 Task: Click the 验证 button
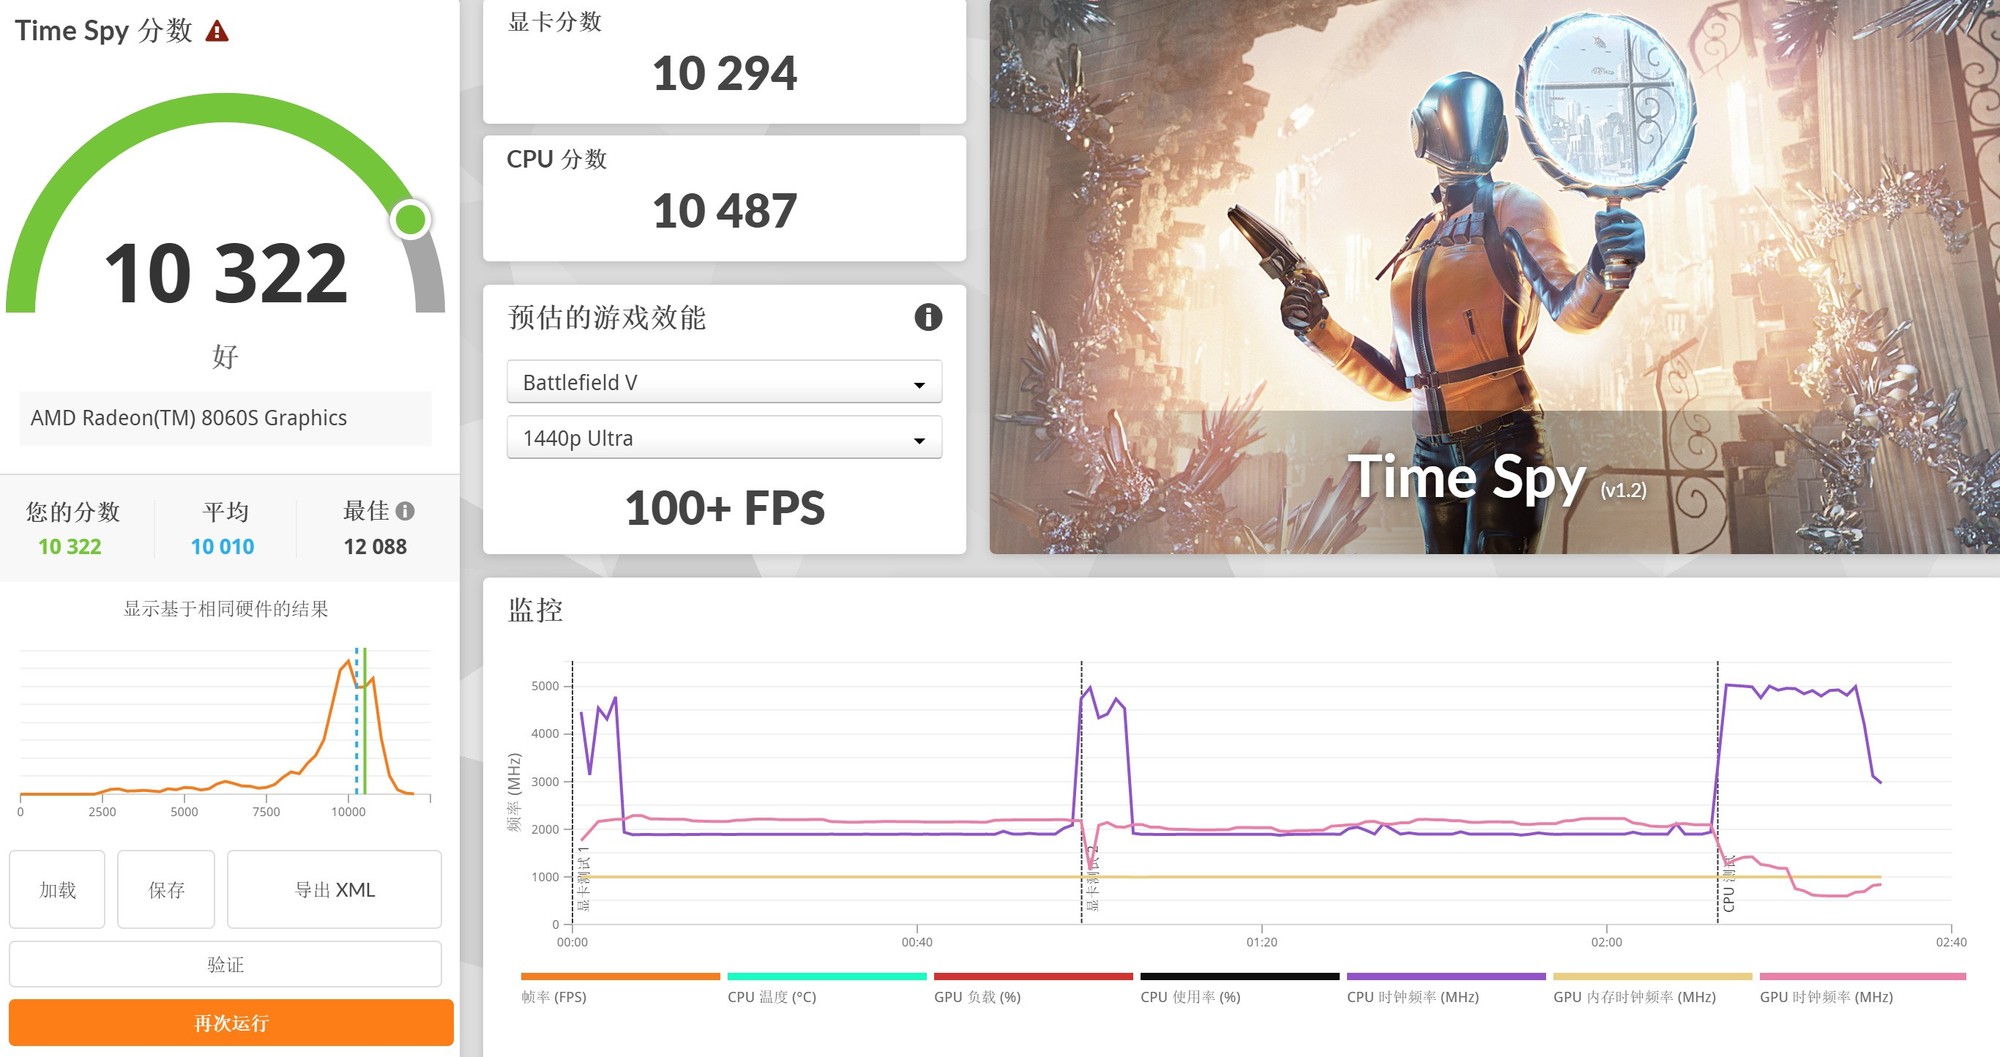226,962
